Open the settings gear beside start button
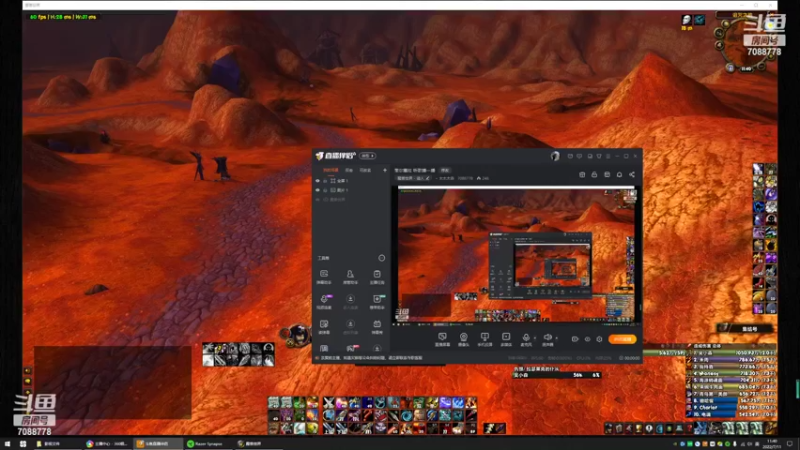800x450 pixels. tap(599, 339)
